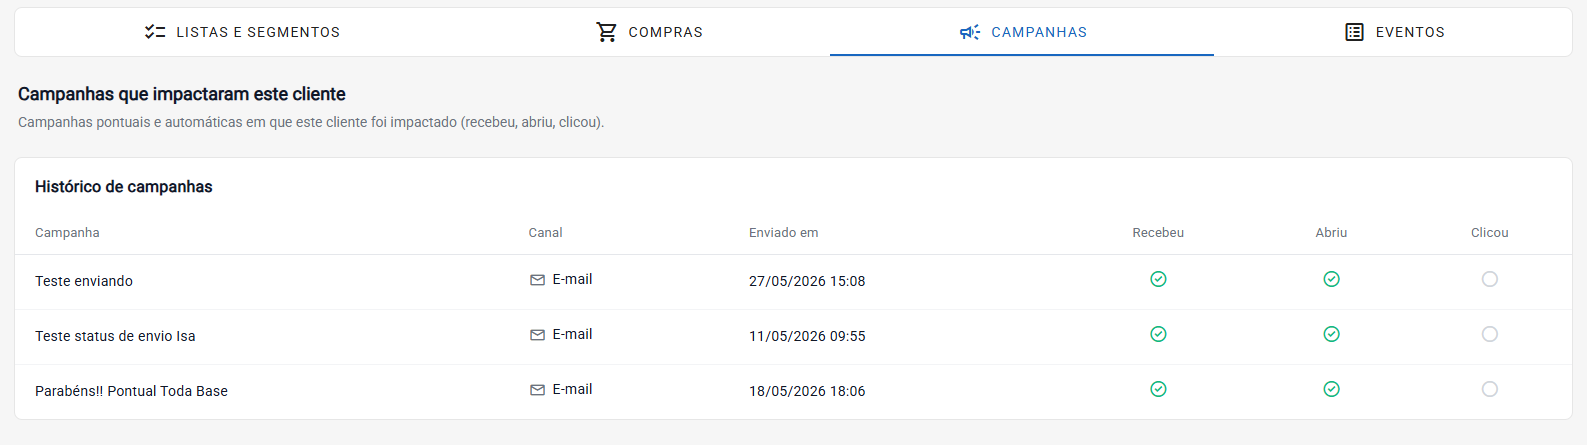Select the Teste enviando campaign row name
1587x445 pixels.
point(84,281)
